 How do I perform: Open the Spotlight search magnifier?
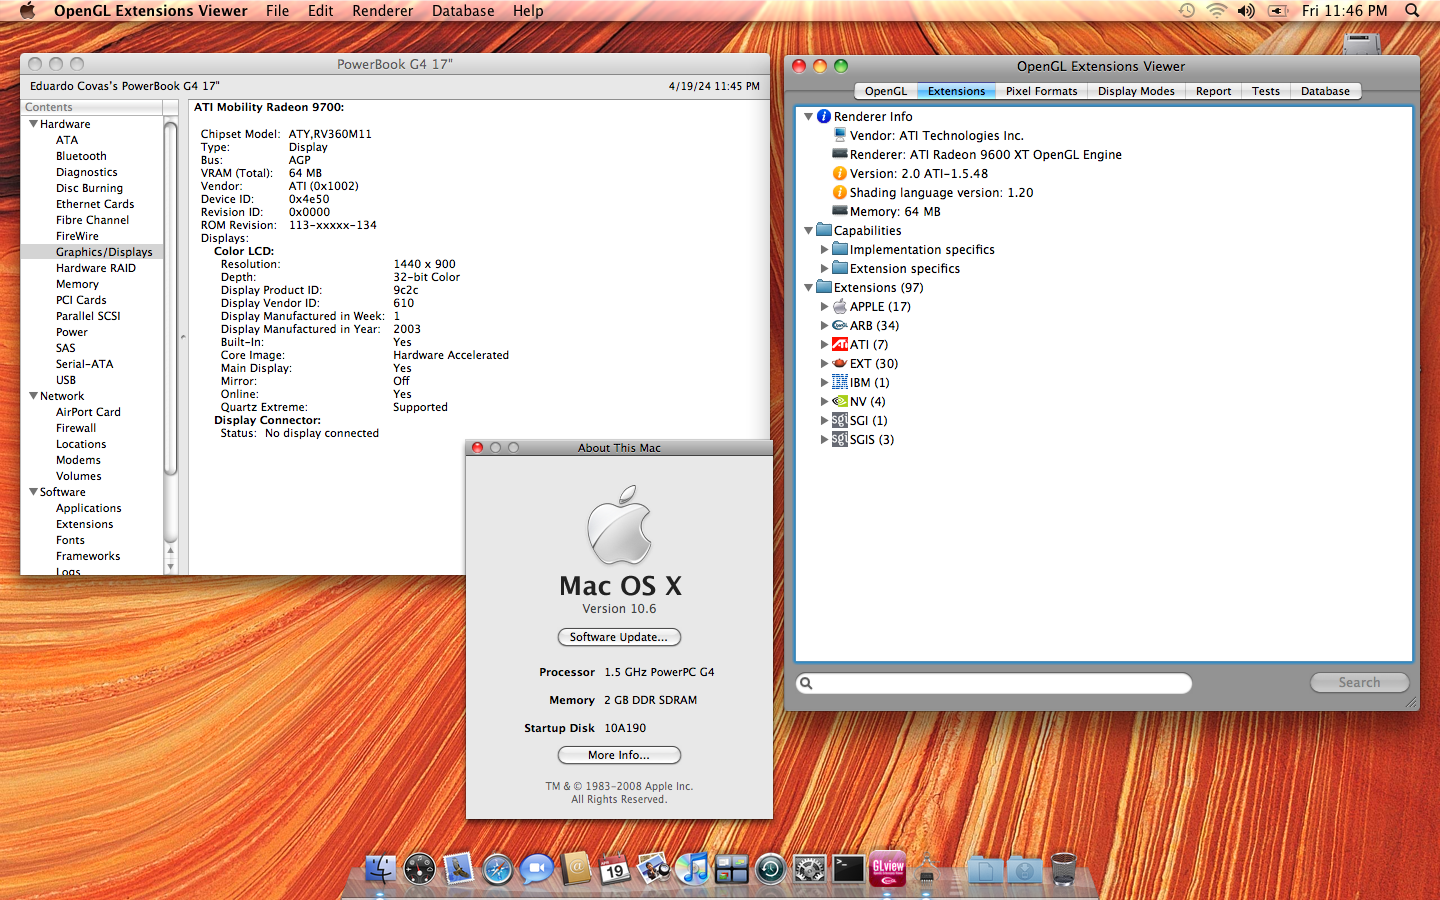[x=1412, y=10]
